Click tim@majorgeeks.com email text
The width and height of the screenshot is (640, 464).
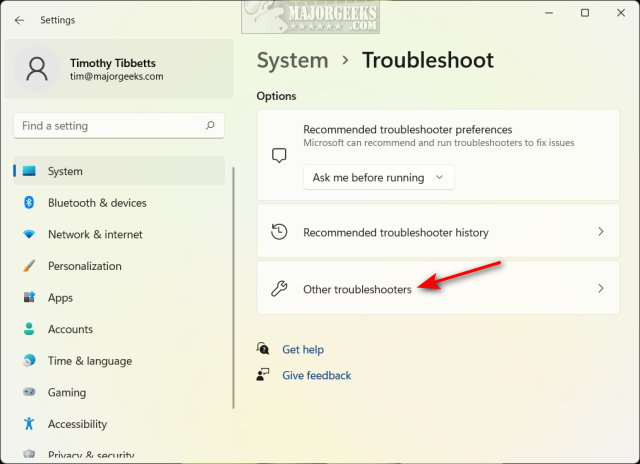tap(116, 76)
